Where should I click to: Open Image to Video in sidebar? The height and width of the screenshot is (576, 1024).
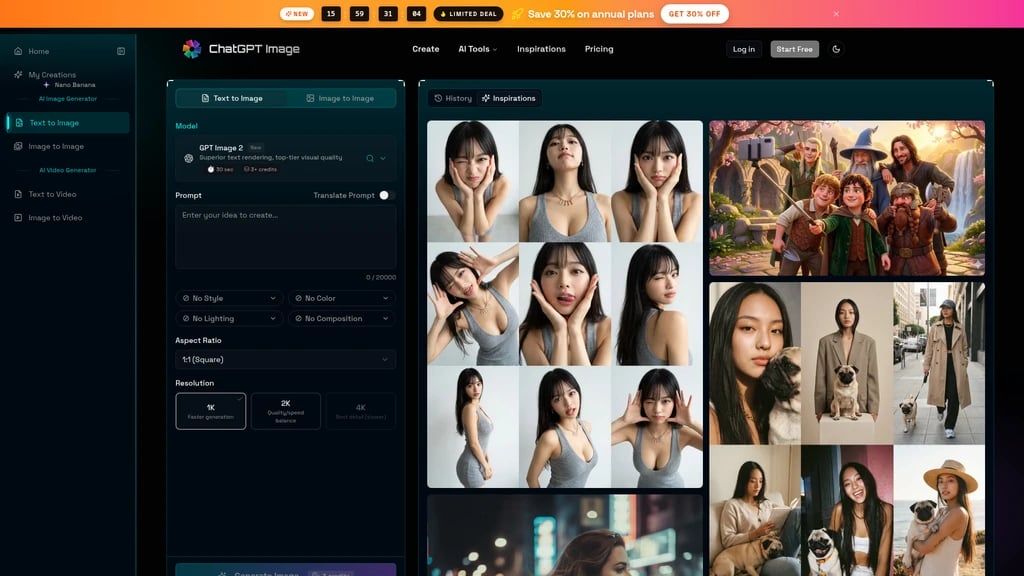(x=55, y=217)
